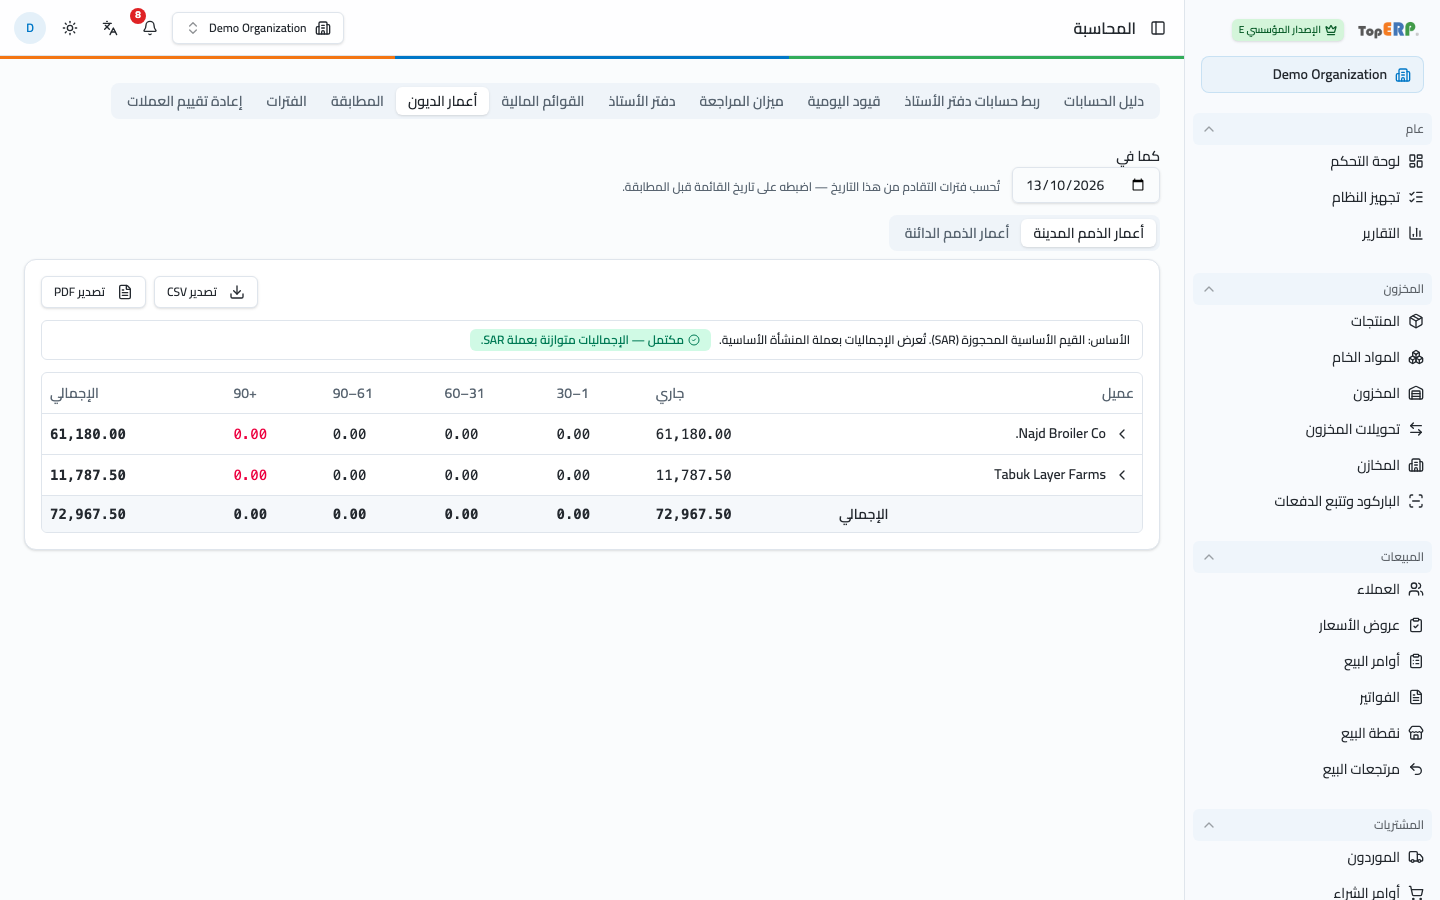The image size is (1440, 900).
Task: Expand the Tabuk Layer Farms row
Action: coord(1122,475)
